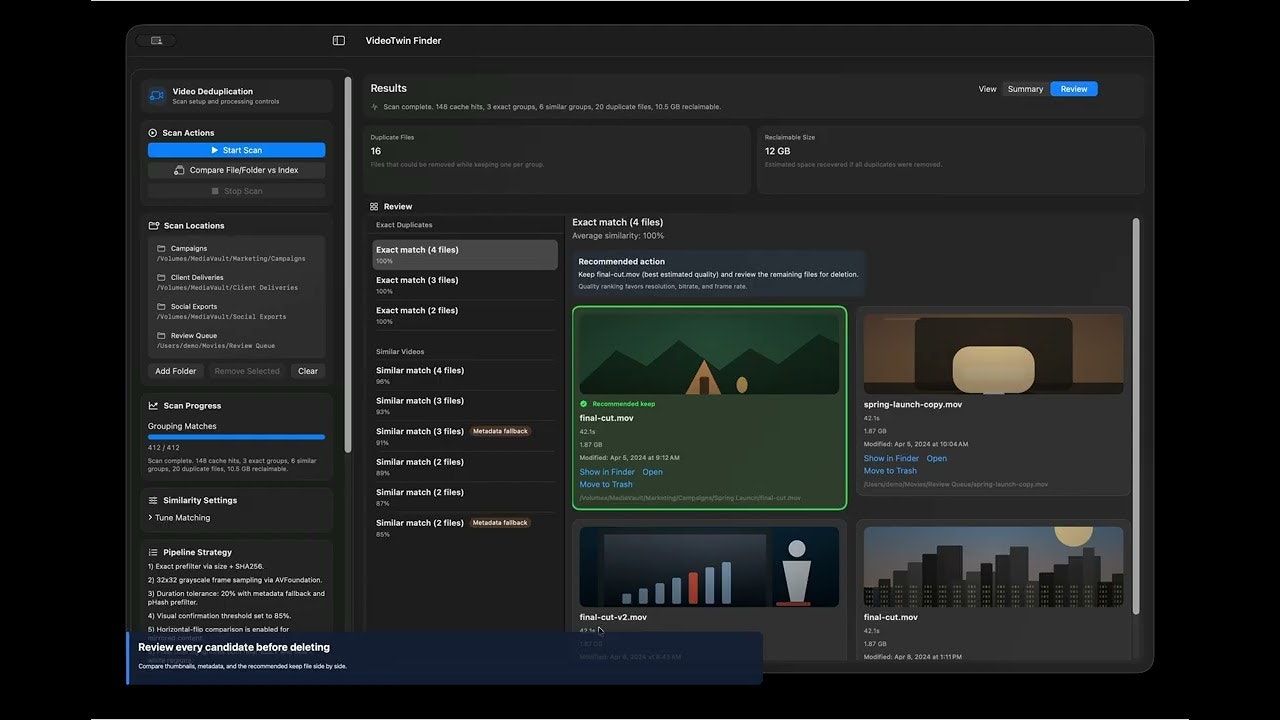Select the Review Queue location row
The width and height of the screenshot is (1280, 720).
(236, 340)
